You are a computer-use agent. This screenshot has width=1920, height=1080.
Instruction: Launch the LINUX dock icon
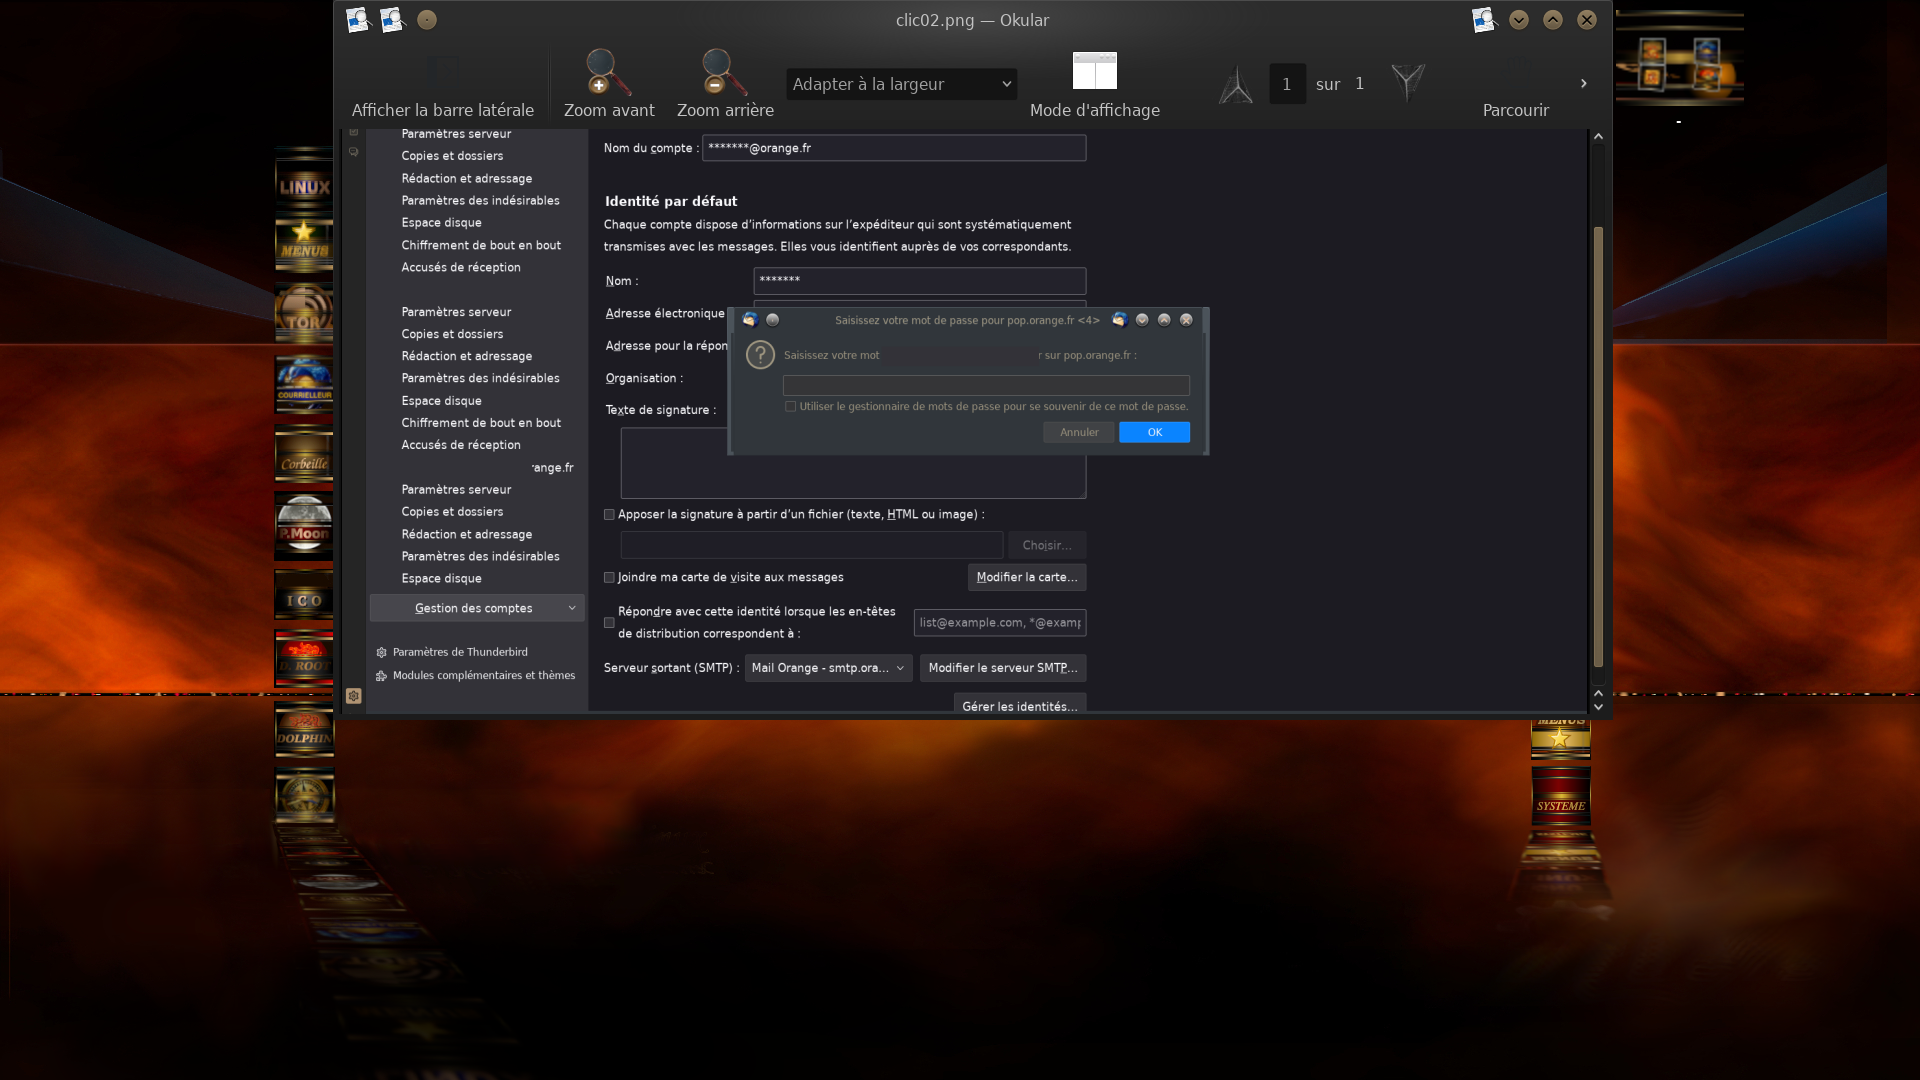pyautogui.click(x=304, y=185)
